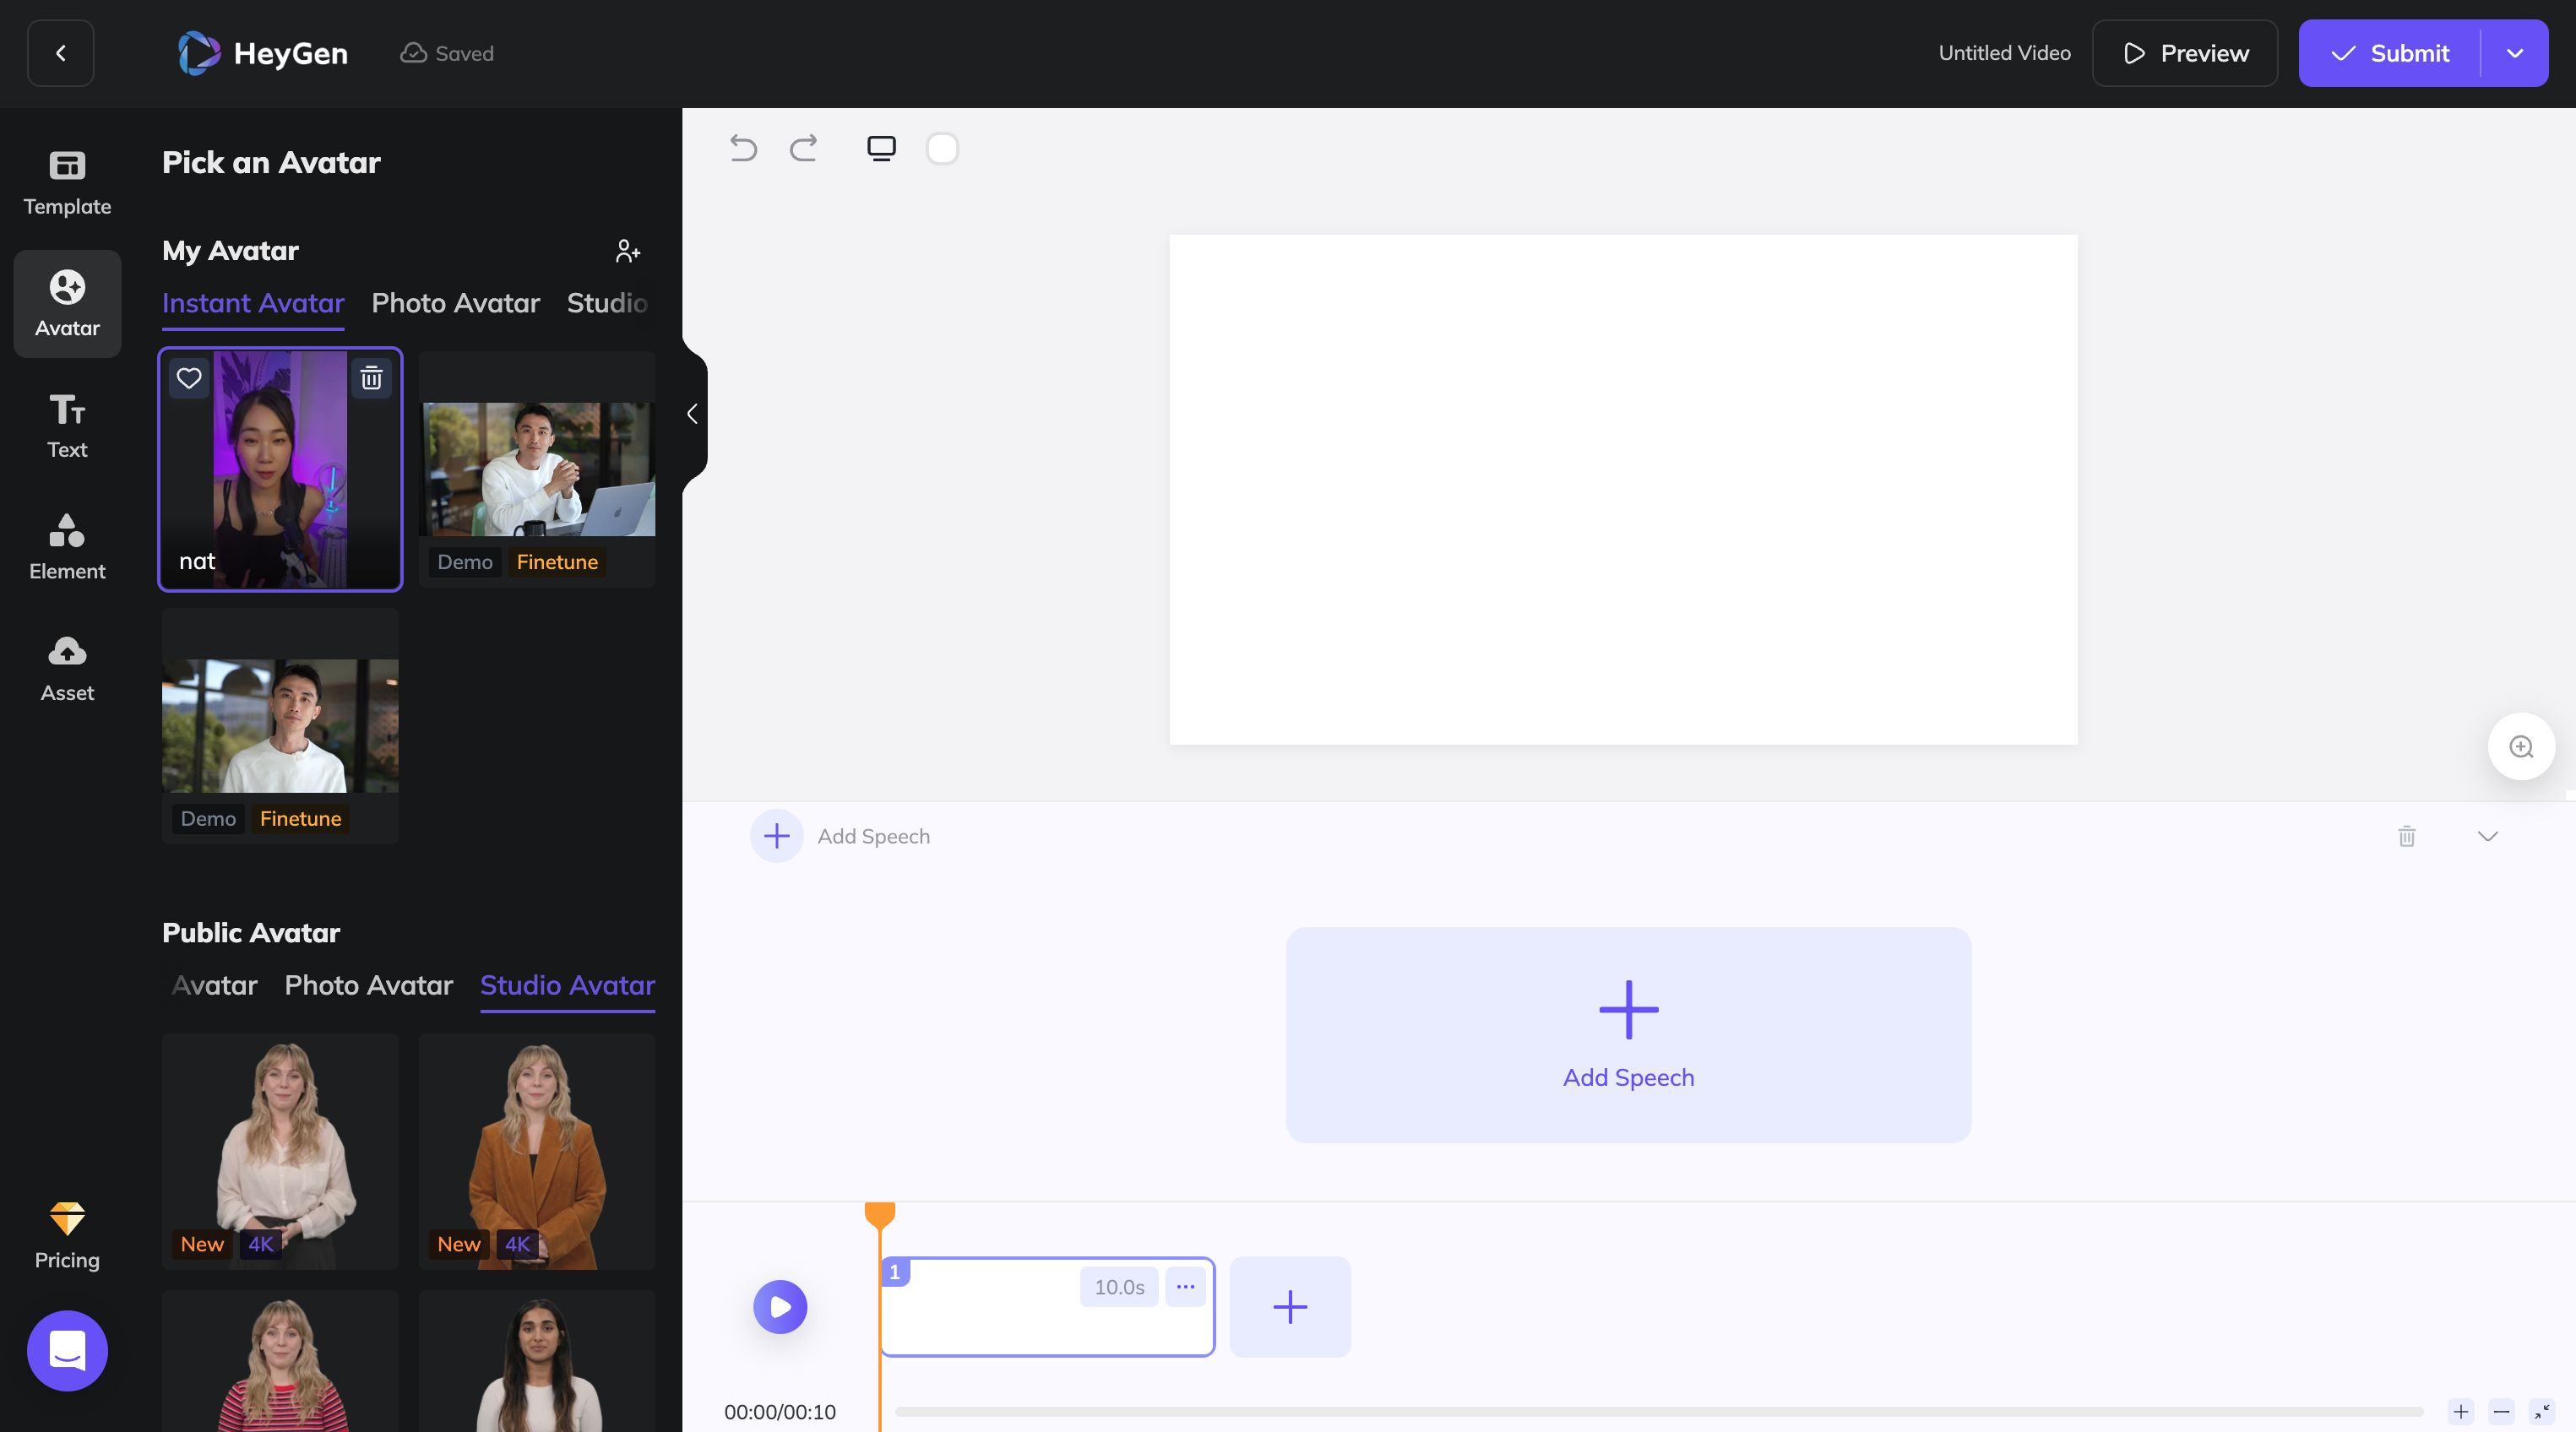Delete the speech block with trash icon

click(x=2407, y=836)
